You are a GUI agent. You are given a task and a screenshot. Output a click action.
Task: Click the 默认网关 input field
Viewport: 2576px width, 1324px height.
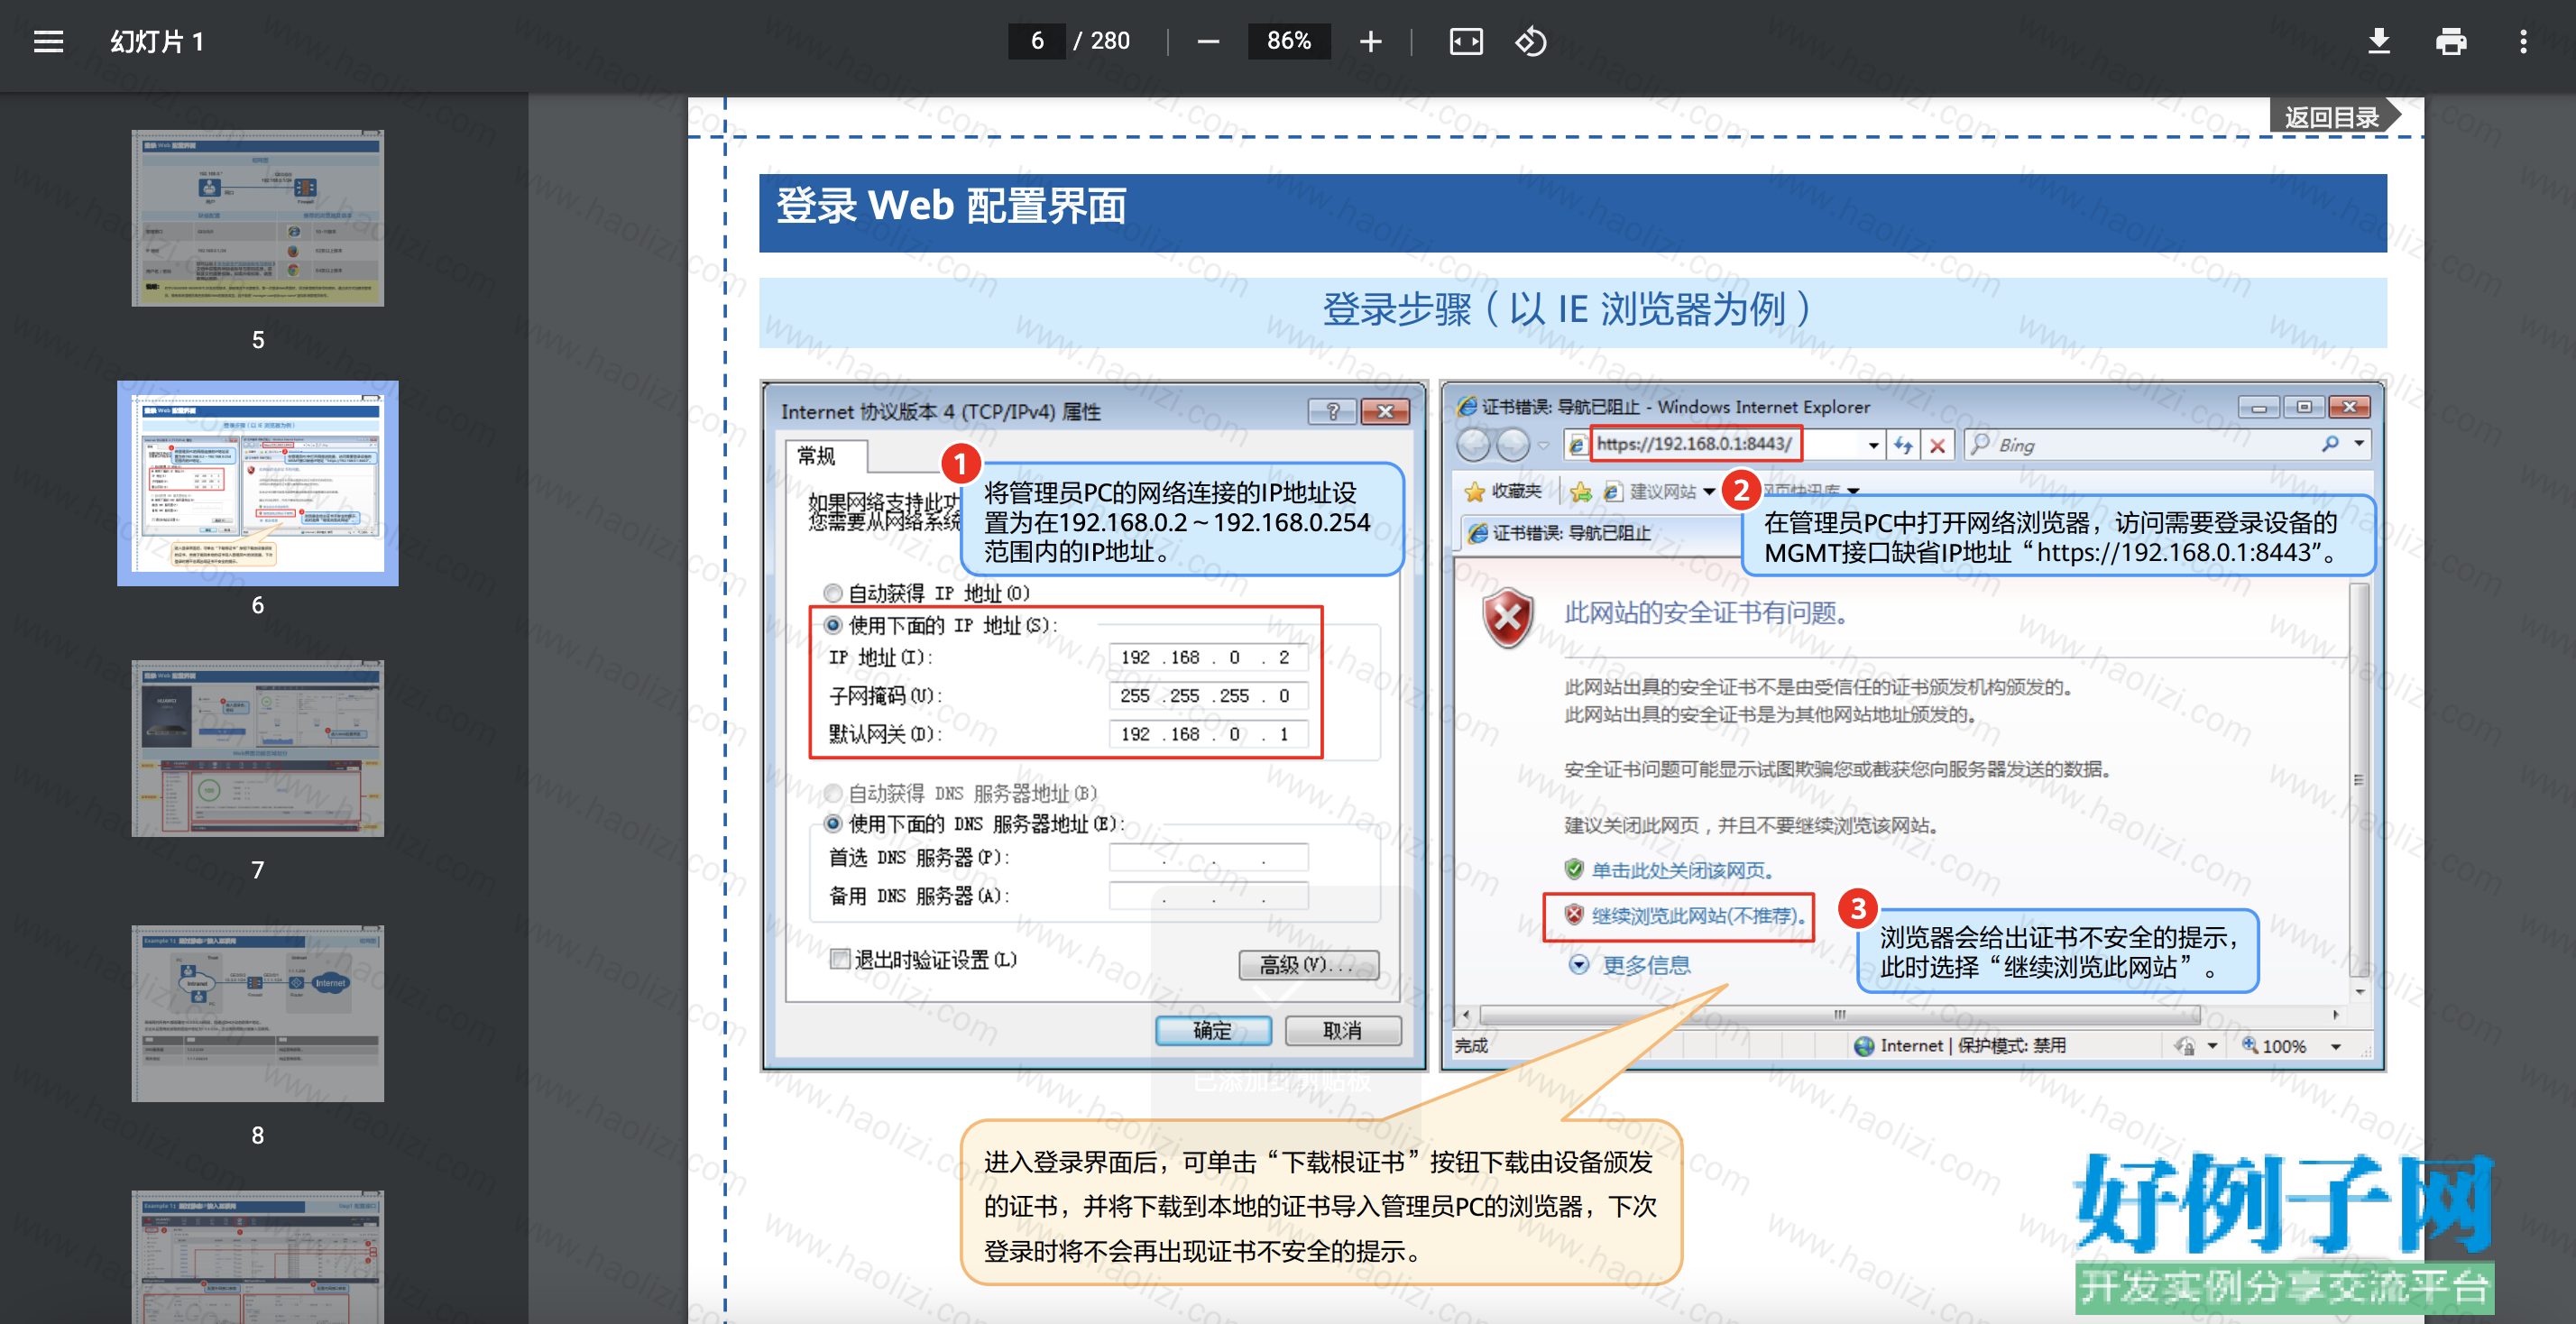(x=1208, y=733)
